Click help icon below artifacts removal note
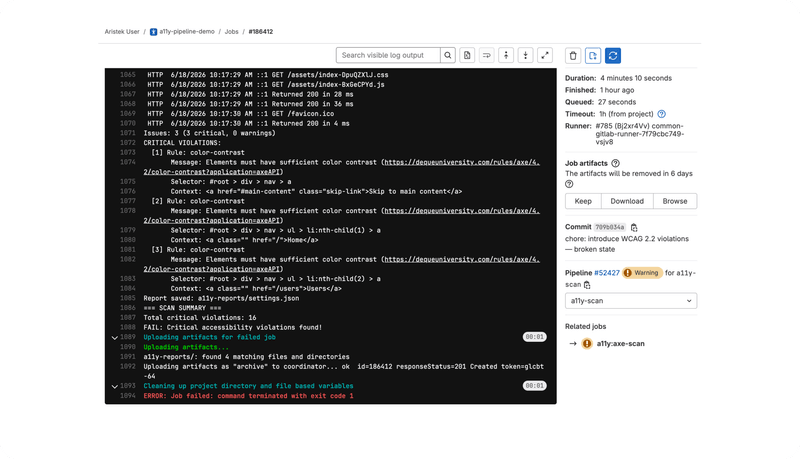 click(569, 184)
